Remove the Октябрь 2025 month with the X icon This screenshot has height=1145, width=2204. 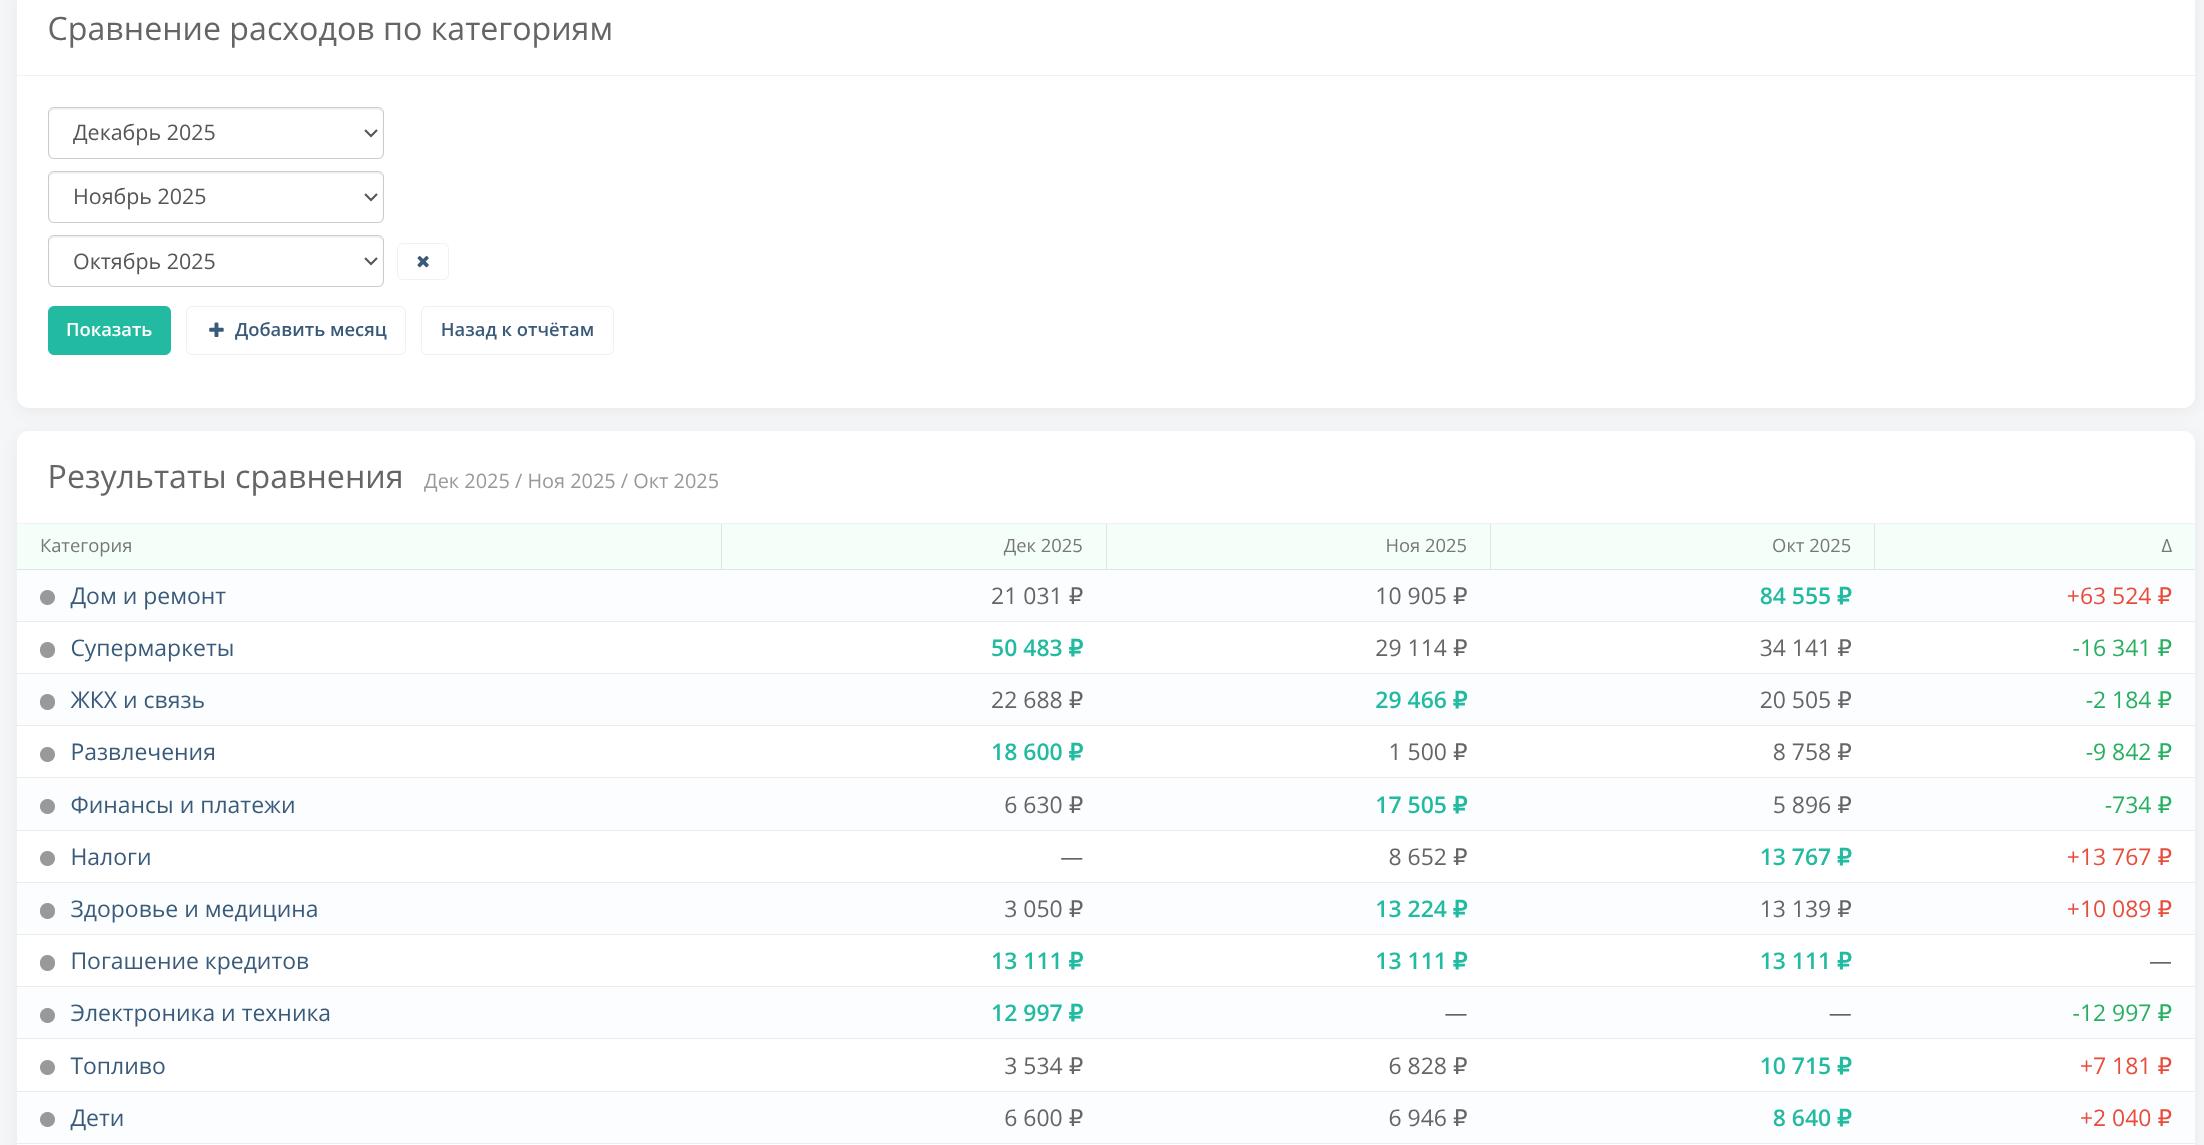pyautogui.click(x=422, y=262)
